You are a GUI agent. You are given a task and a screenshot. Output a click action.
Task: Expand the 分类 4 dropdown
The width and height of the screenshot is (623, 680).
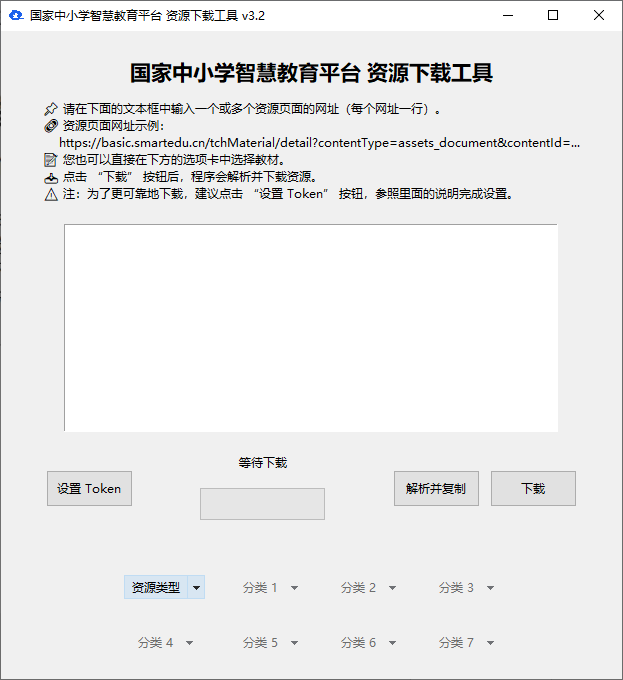point(165,643)
